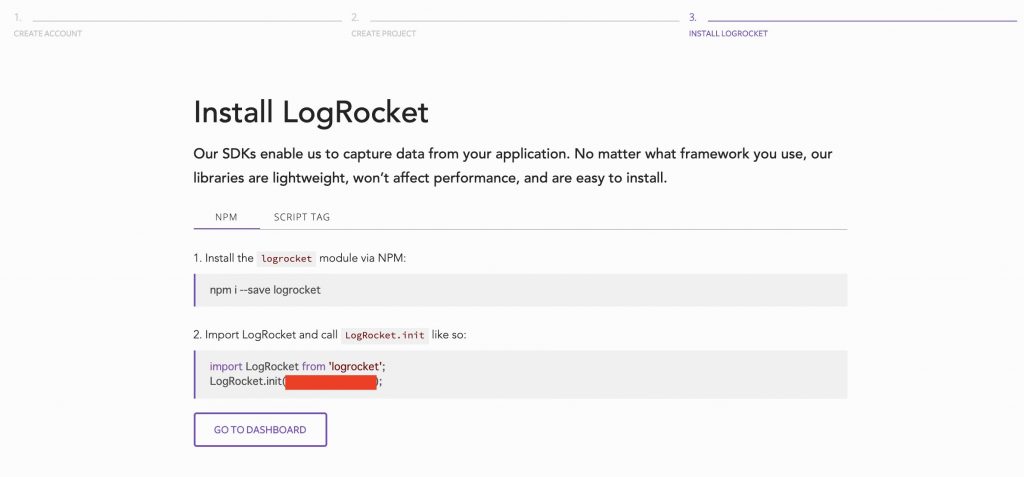1024x477 pixels.
Task: Open the NPM tab
Action: pyautogui.click(x=226, y=217)
